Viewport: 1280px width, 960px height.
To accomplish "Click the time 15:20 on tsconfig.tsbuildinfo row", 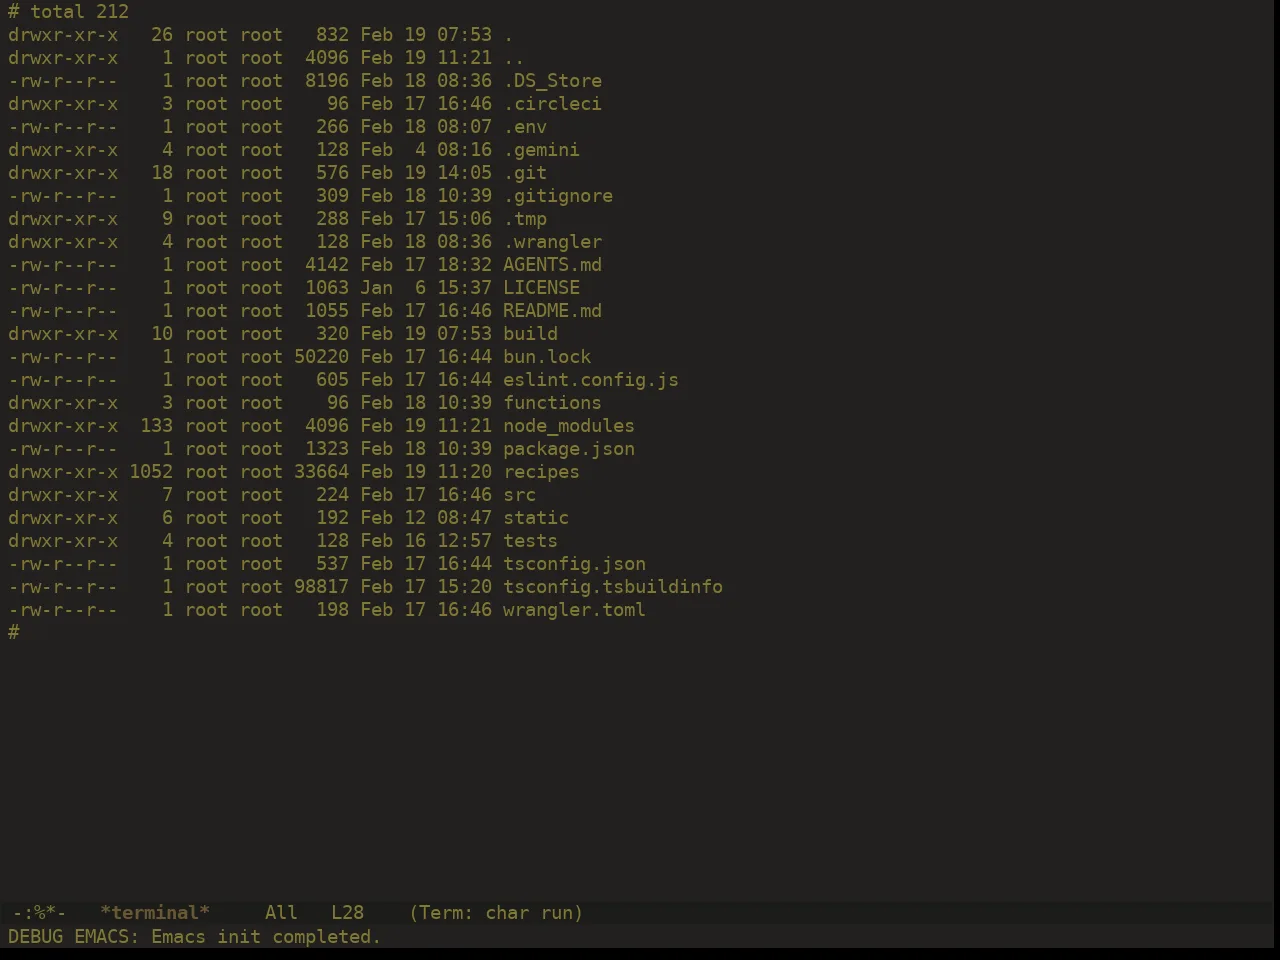I will (x=464, y=587).
